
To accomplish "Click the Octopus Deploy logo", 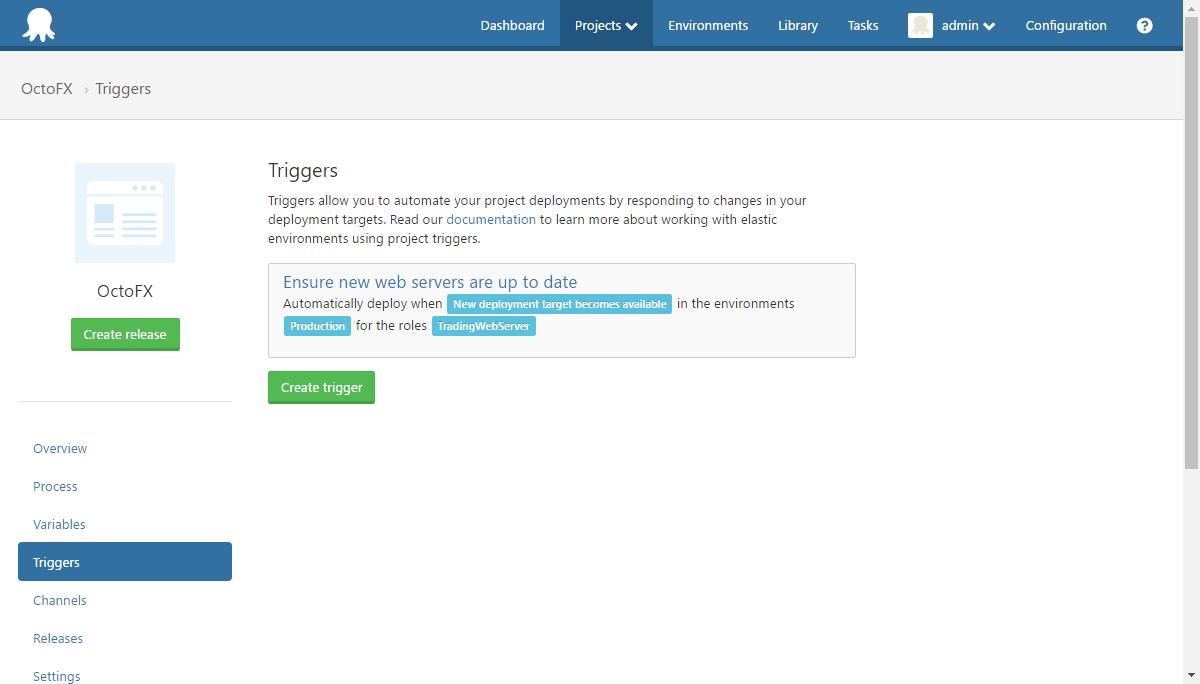I will click(38, 23).
